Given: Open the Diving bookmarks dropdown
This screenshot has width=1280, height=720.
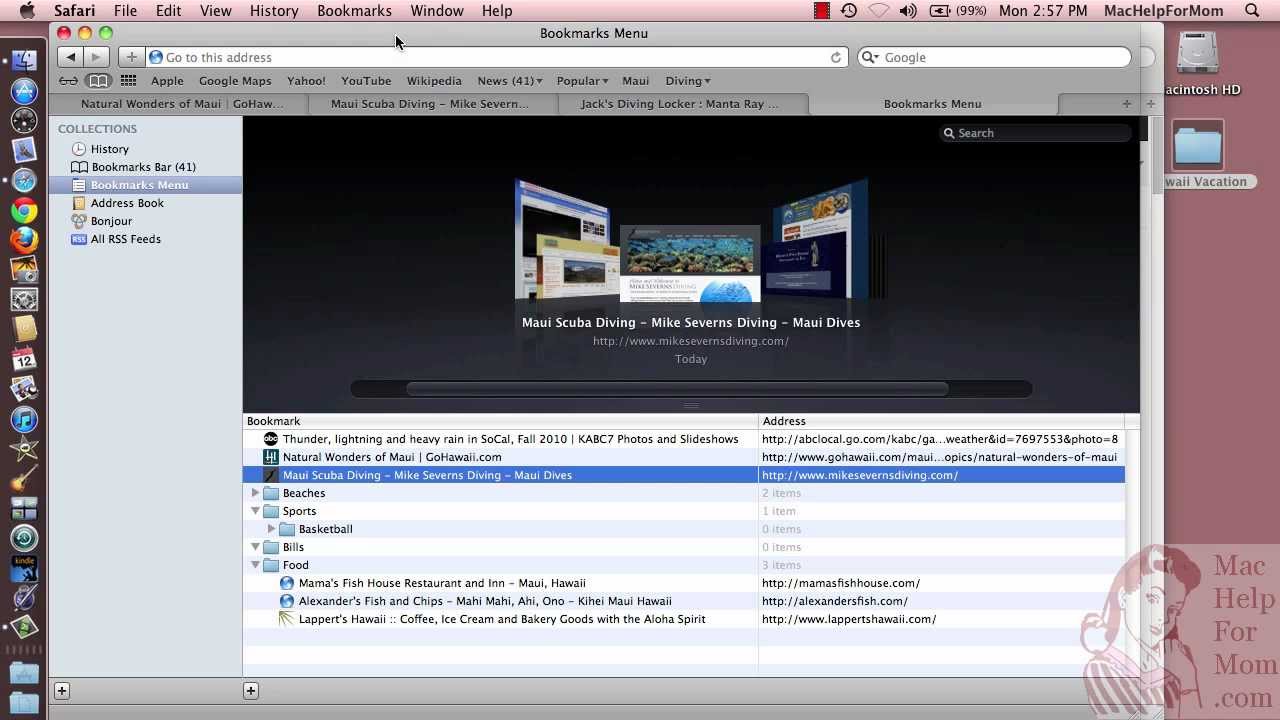Looking at the screenshot, I should tap(688, 81).
